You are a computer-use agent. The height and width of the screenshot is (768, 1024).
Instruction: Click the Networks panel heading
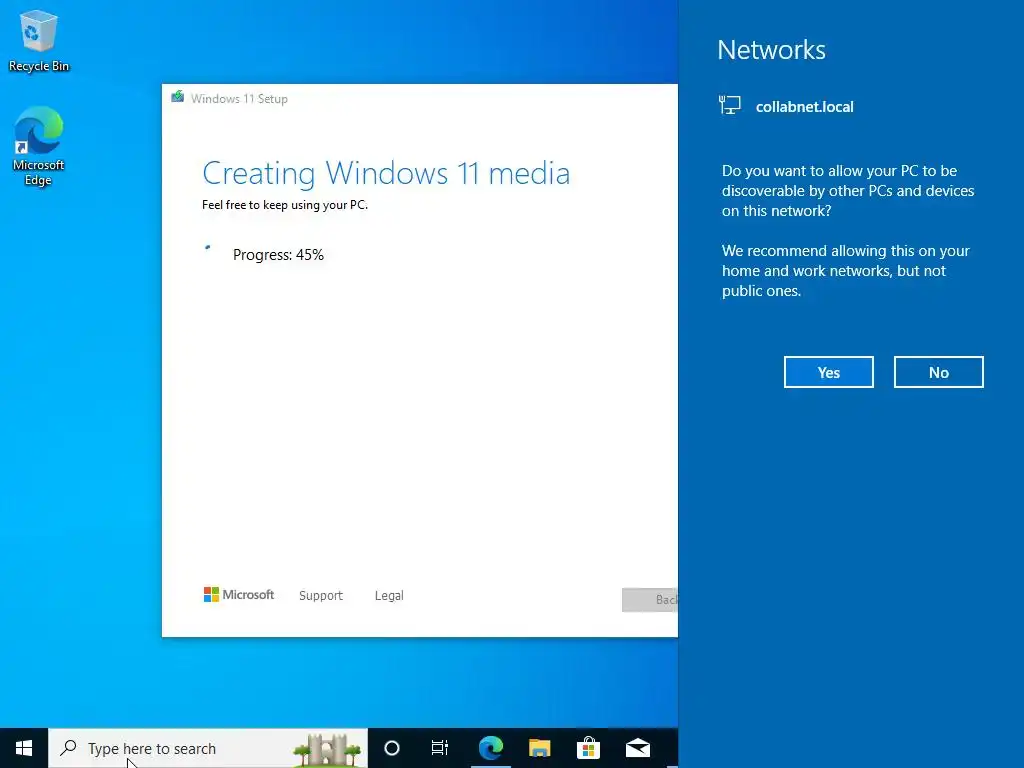(x=771, y=50)
